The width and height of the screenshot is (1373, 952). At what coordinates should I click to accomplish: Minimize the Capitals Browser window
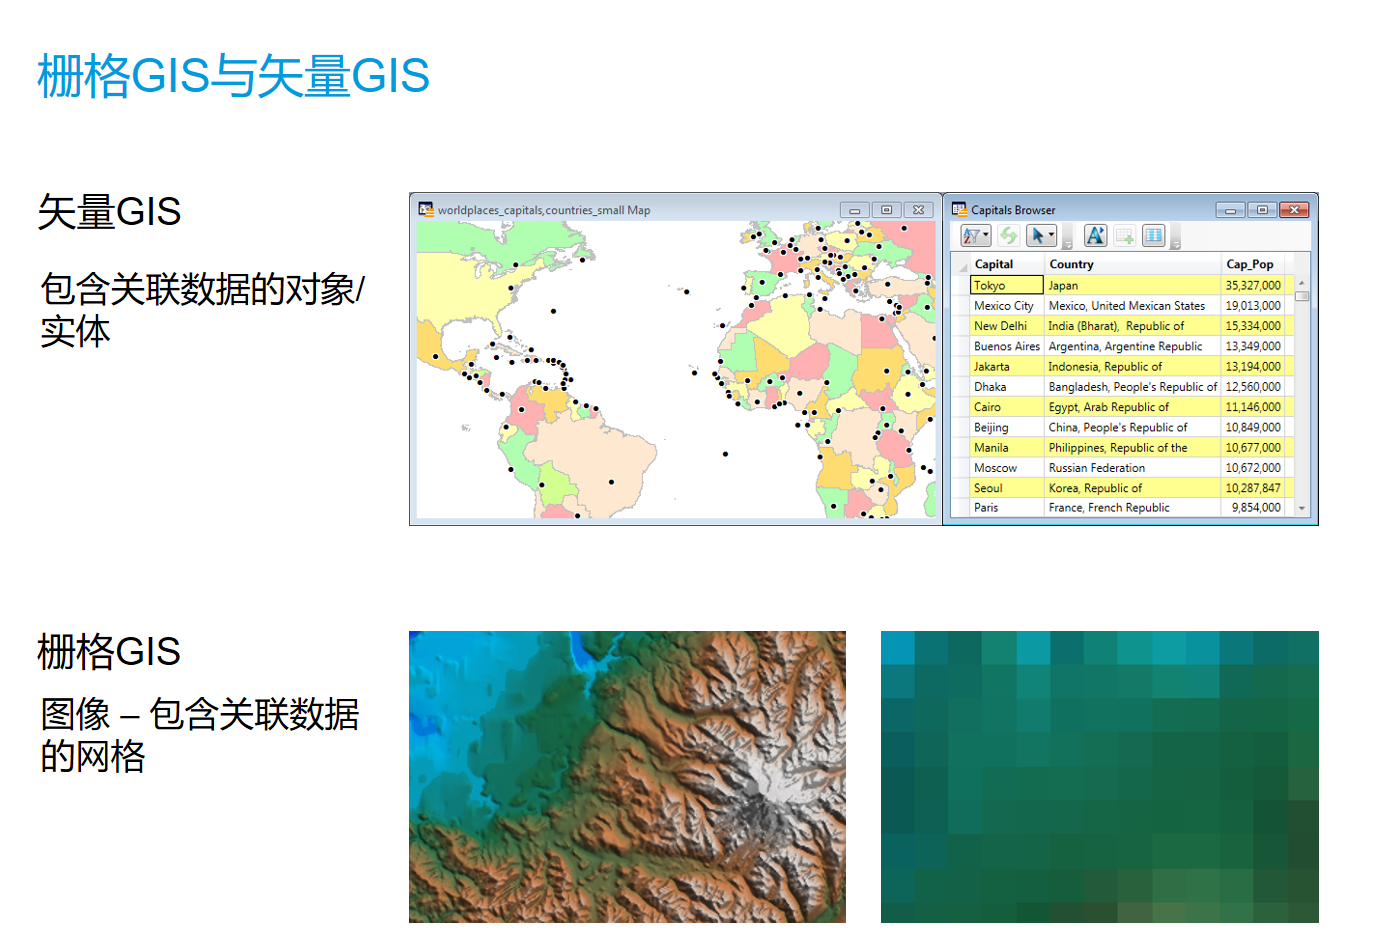coord(1230,210)
